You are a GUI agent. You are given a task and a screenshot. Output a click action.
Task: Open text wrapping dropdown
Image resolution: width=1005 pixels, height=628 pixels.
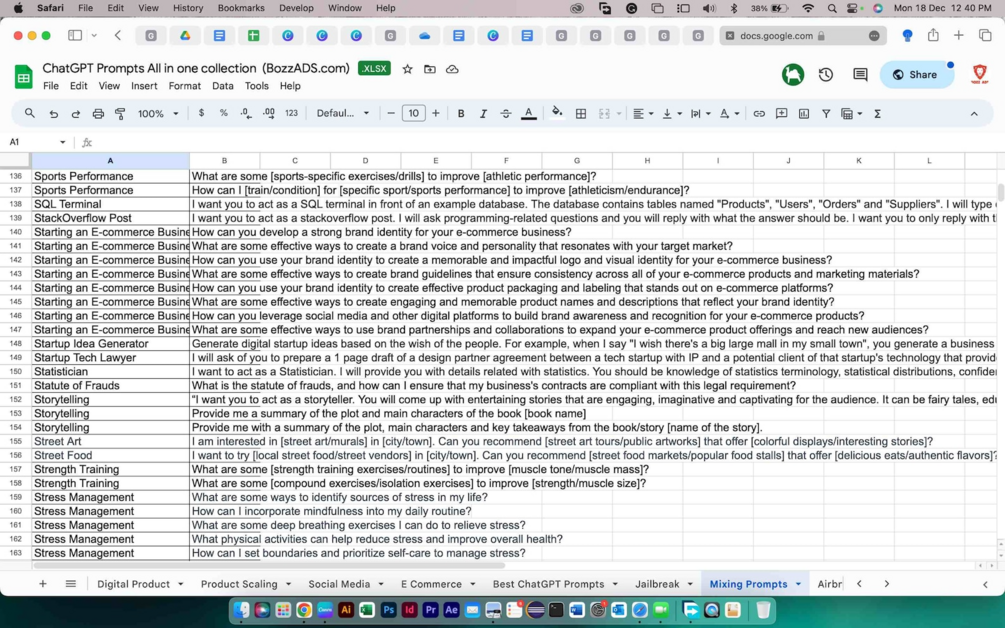pyautogui.click(x=701, y=113)
